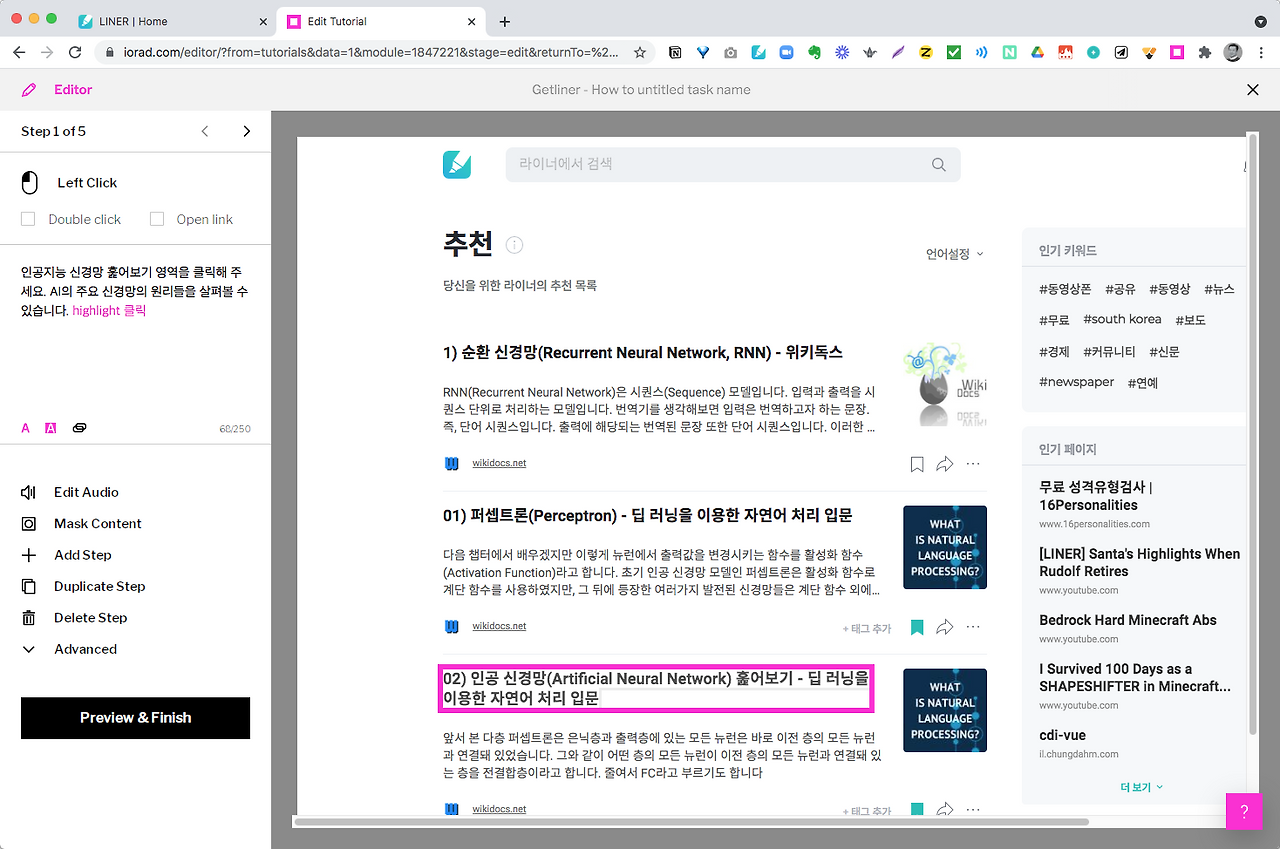This screenshot has height=849, width=1280.
Task: Click the RNN article Wiki Docs thumbnail
Action: pyautogui.click(x=945, y=384)
